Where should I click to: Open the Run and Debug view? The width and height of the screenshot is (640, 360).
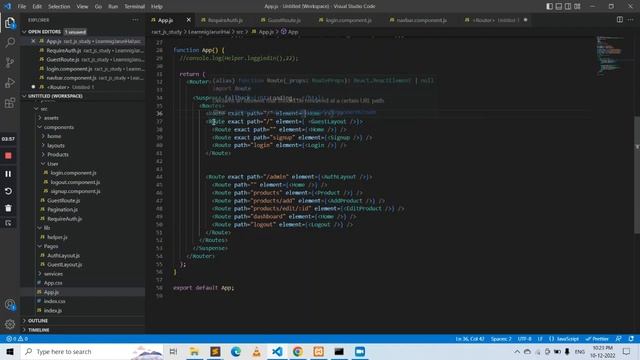[10, 83]
